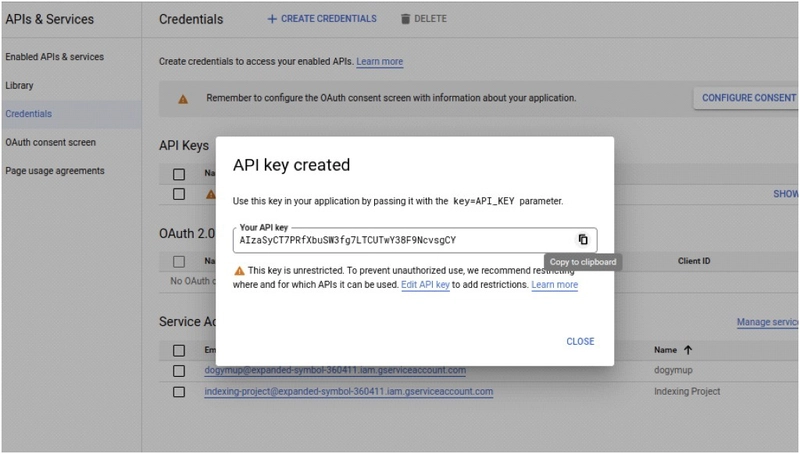Open OAuth consent screen page

click(x=51, y=142)
